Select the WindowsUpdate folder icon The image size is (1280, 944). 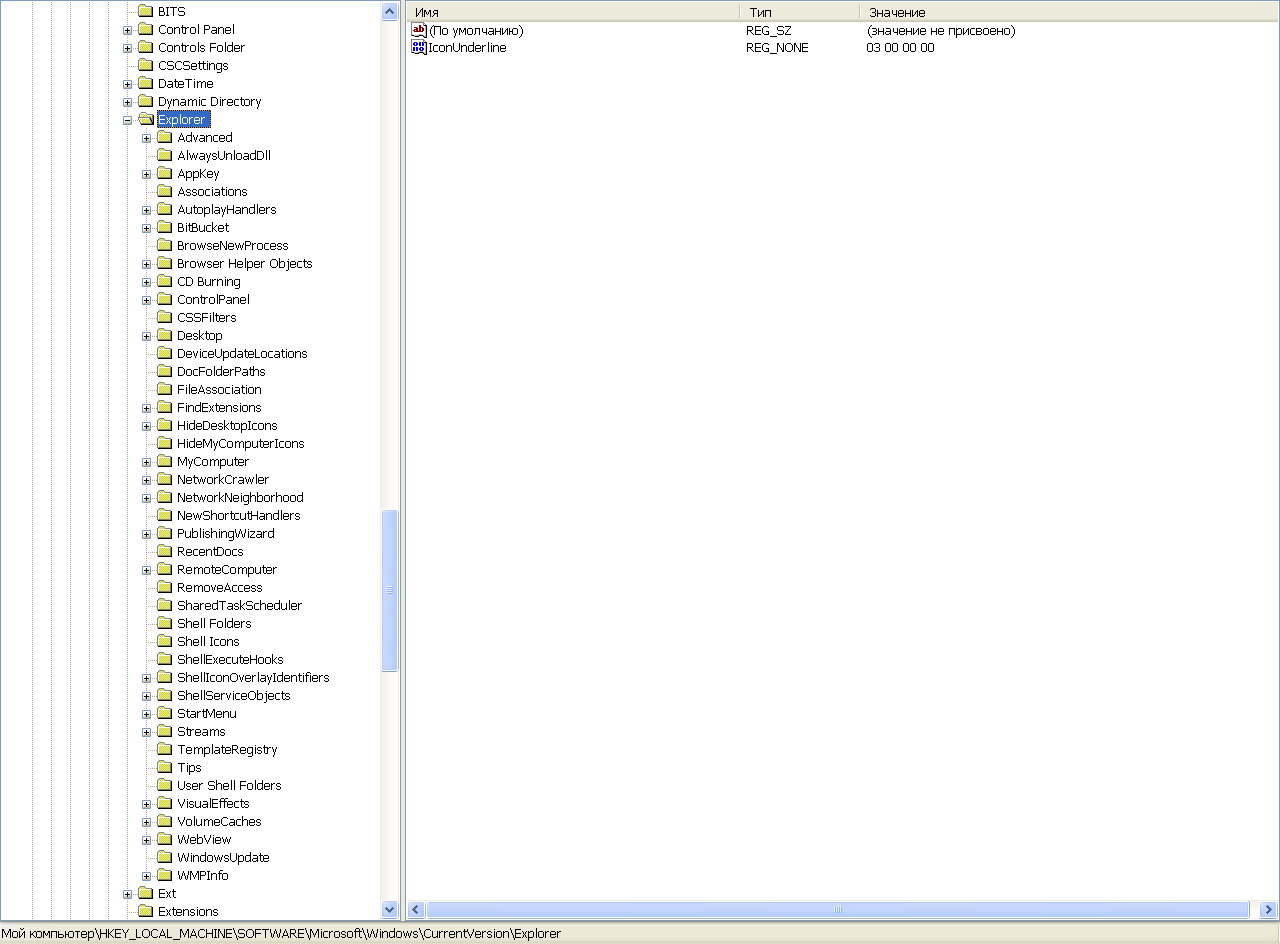165,858
